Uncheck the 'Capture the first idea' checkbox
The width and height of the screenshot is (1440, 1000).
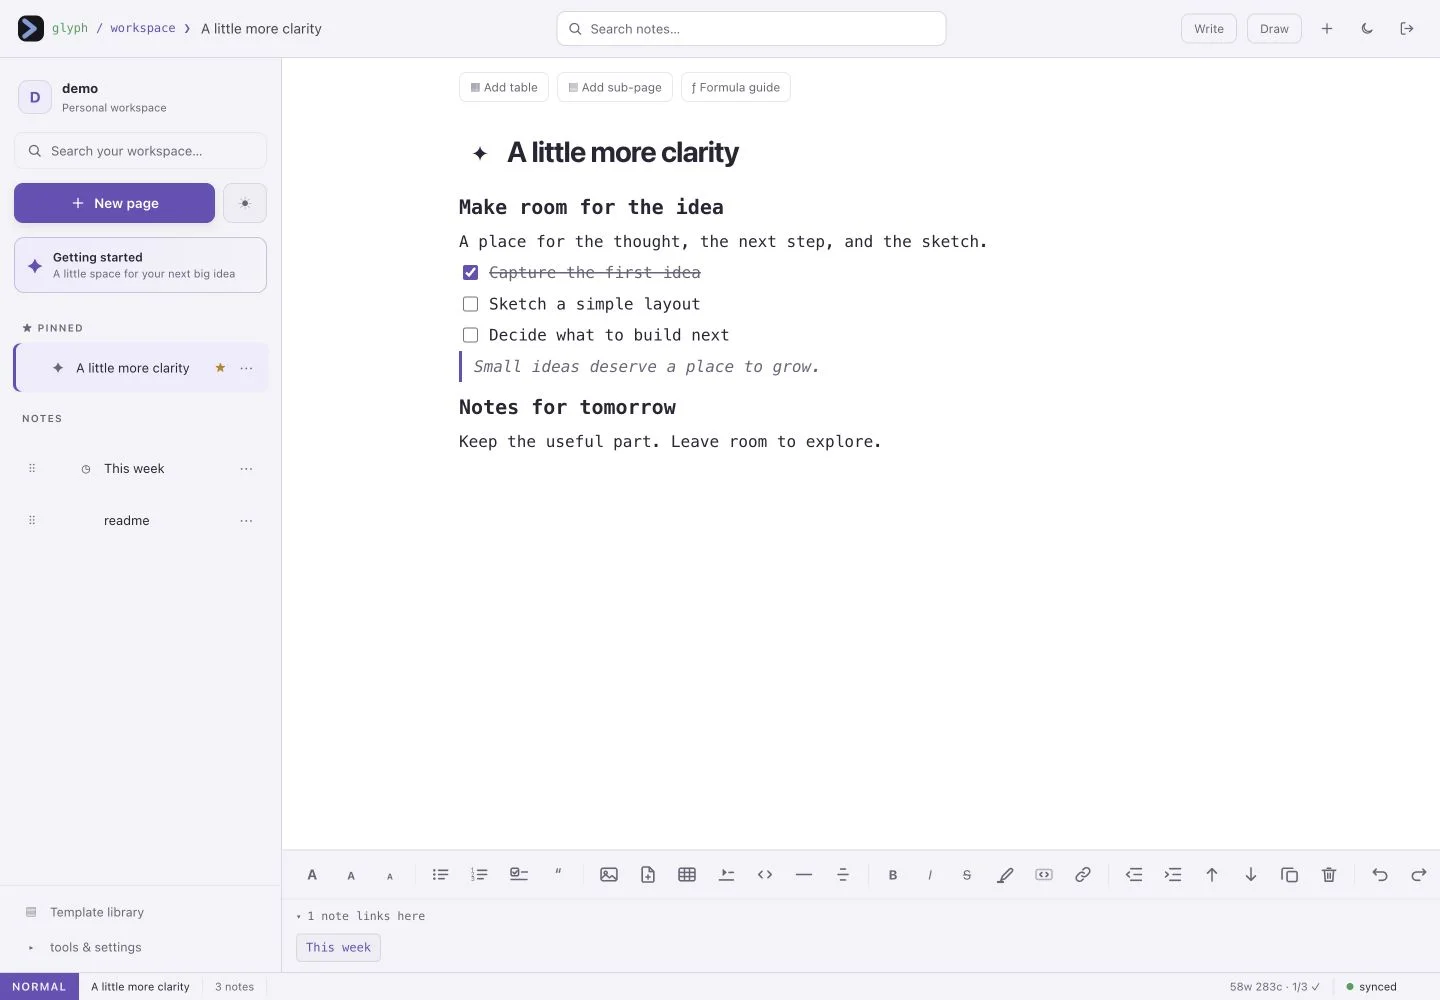tap(470, 272)
